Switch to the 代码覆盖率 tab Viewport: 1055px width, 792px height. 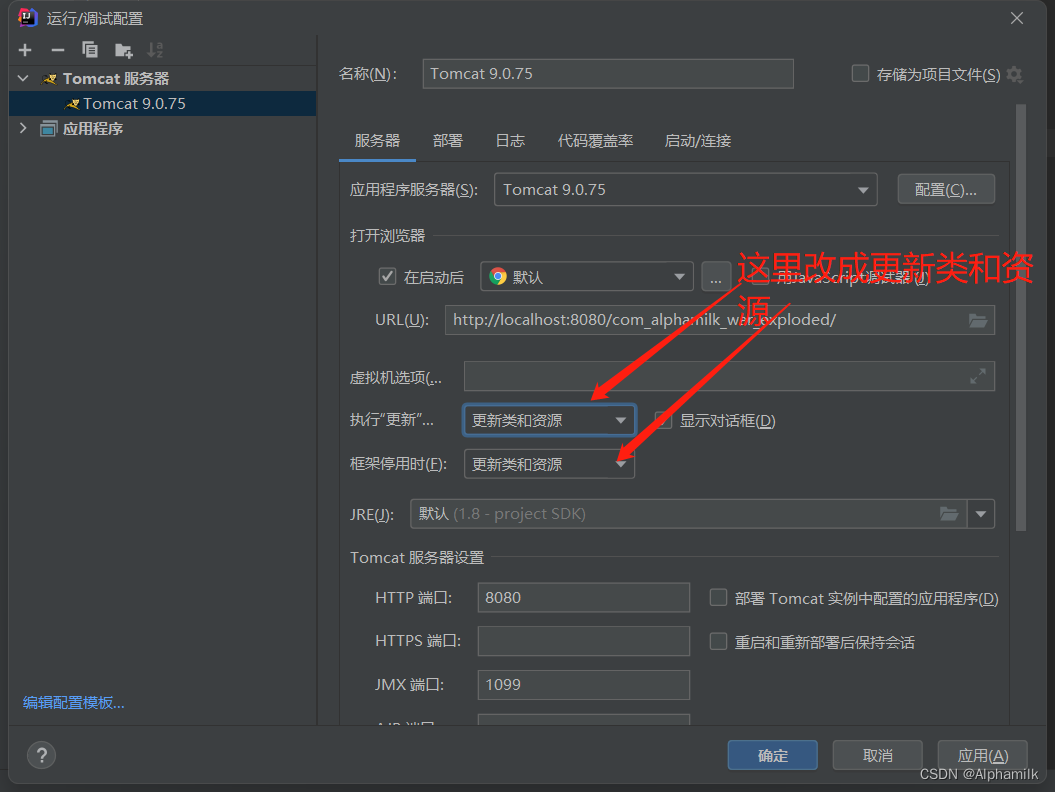pyautogui.click(x=595, y=141)
